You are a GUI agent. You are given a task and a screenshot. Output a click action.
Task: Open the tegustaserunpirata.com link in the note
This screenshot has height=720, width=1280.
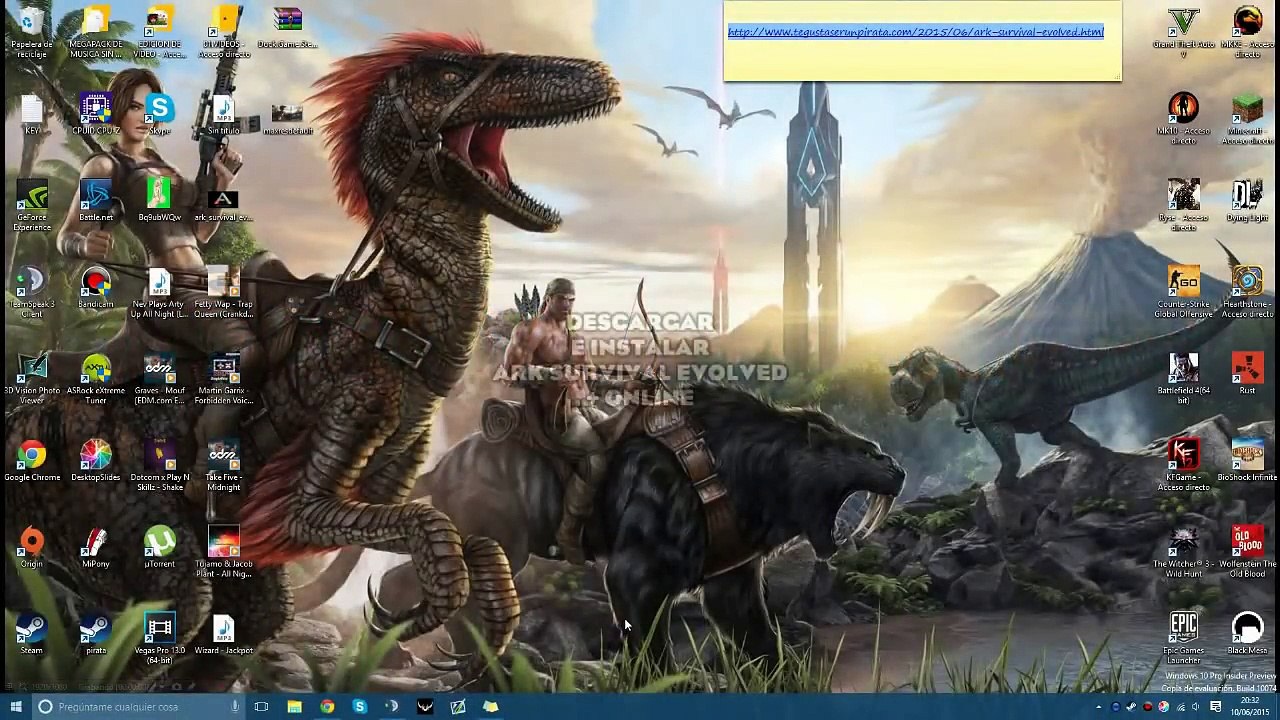915,32
